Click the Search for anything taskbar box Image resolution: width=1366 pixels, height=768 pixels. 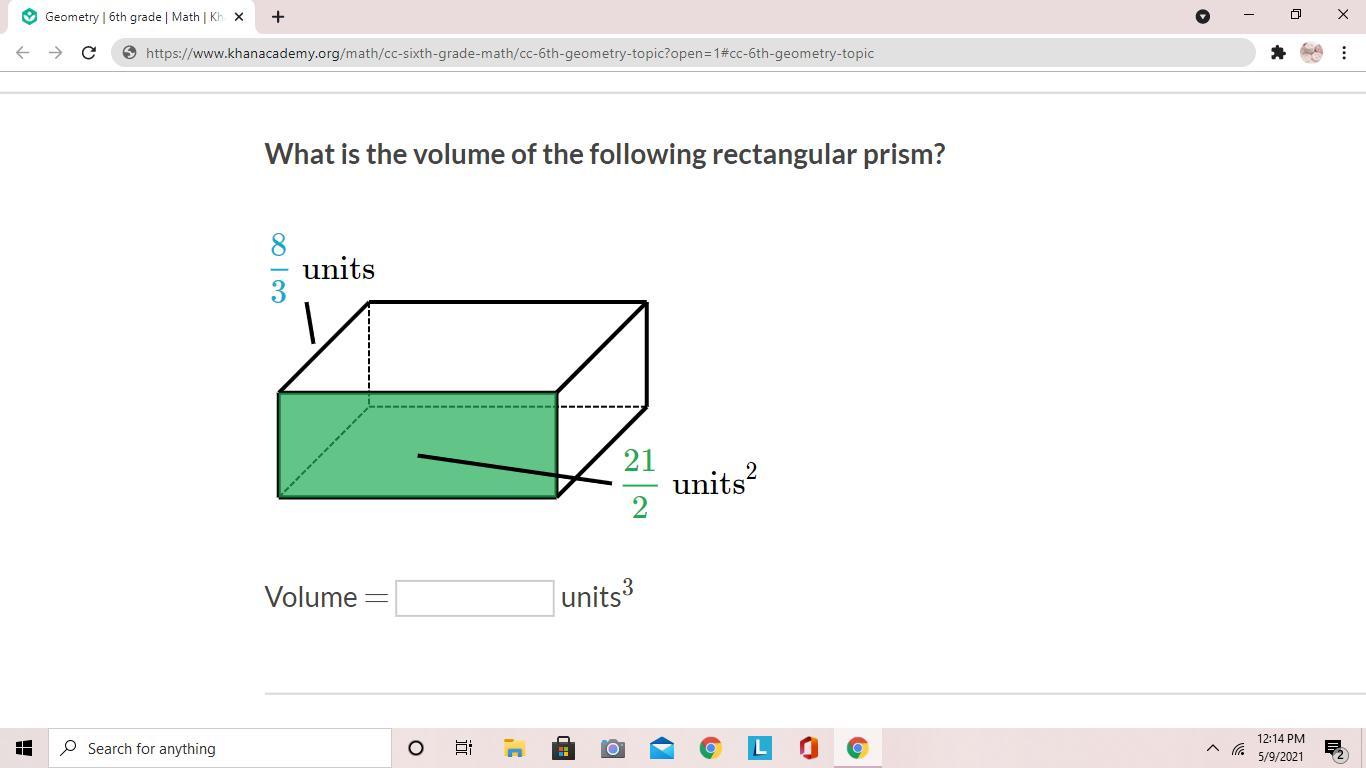pos(220,748)
